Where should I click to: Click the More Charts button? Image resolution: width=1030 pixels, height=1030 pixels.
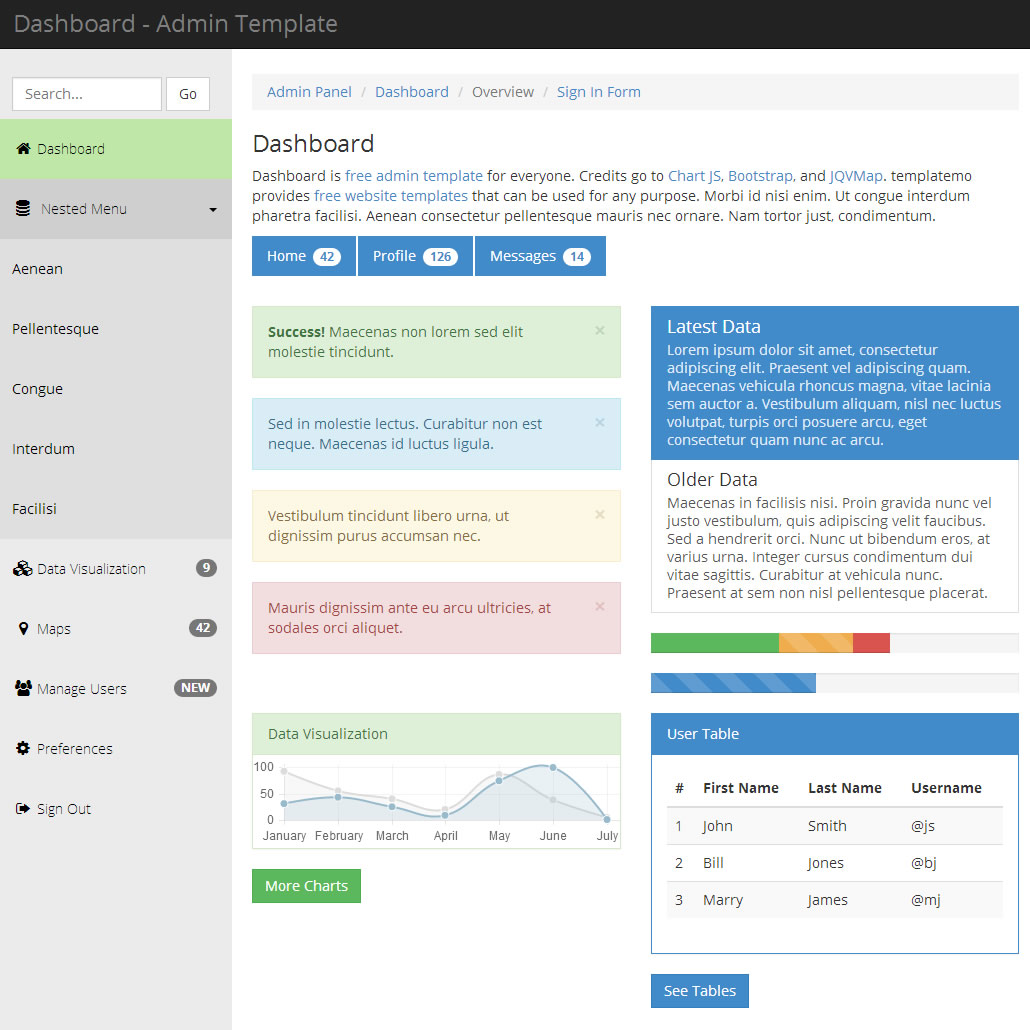coord(306,886)
